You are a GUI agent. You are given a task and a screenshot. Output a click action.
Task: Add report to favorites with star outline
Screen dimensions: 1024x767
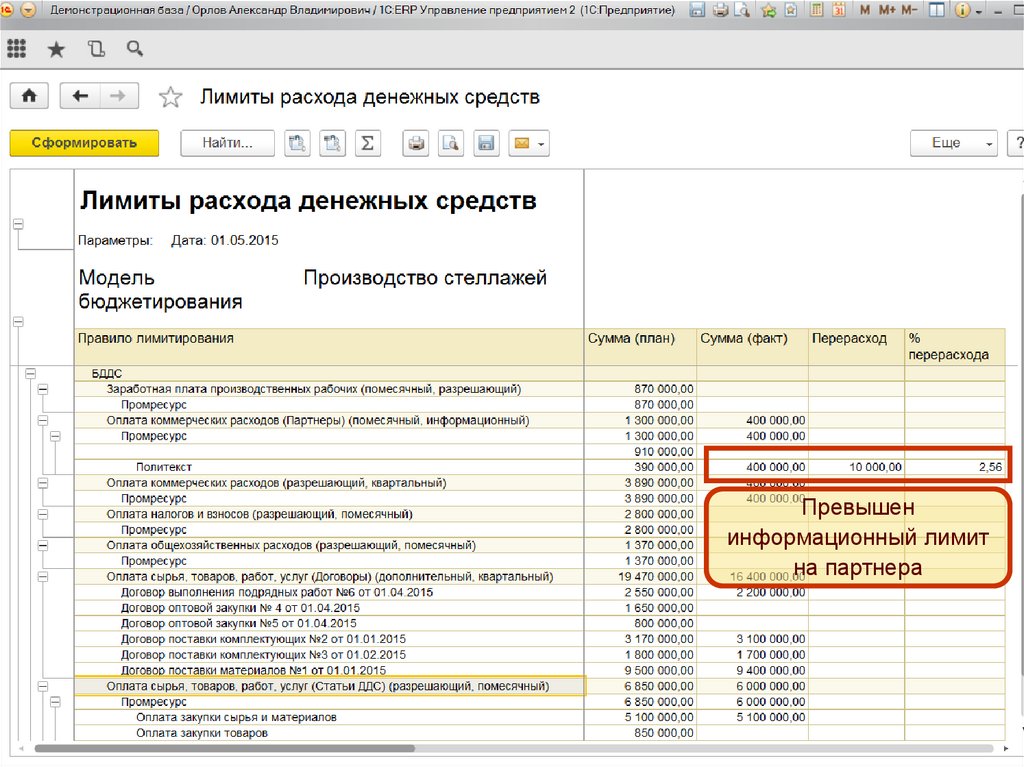click(171, 97)
